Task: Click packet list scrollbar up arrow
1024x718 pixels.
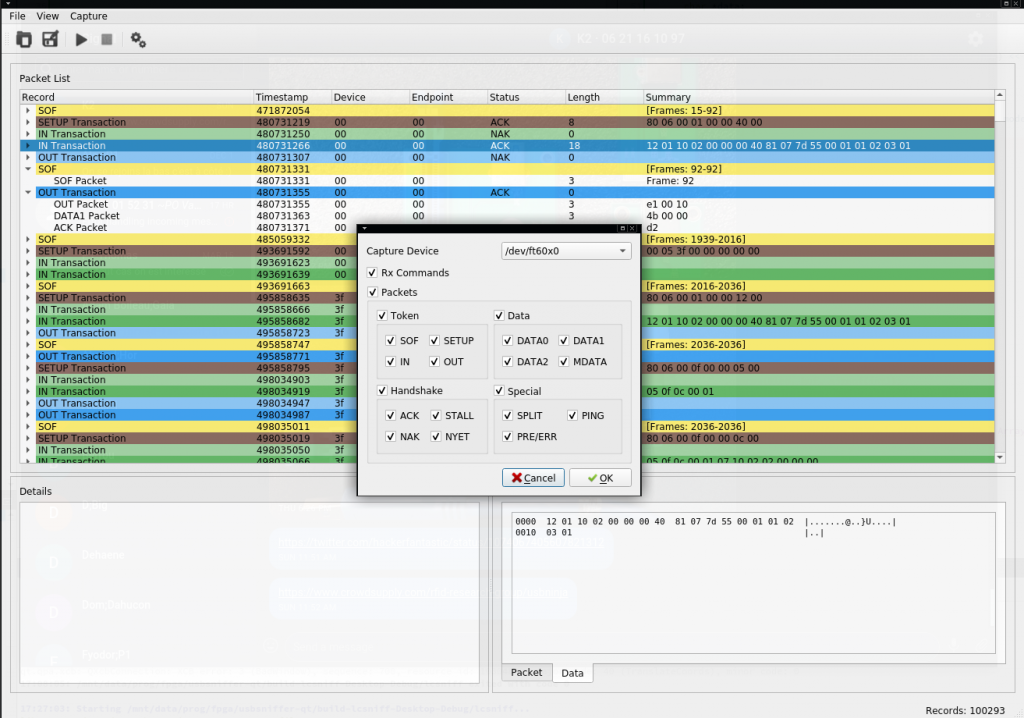Action: click(x=1000, y=95)
